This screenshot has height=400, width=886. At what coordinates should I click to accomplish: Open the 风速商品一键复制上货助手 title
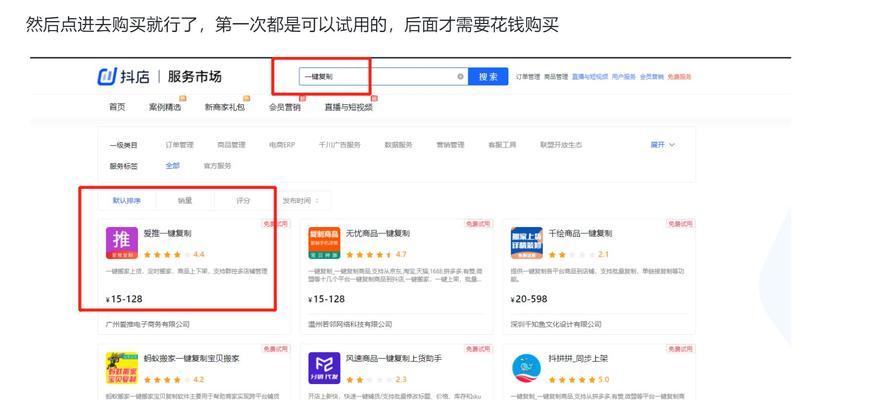394,359
